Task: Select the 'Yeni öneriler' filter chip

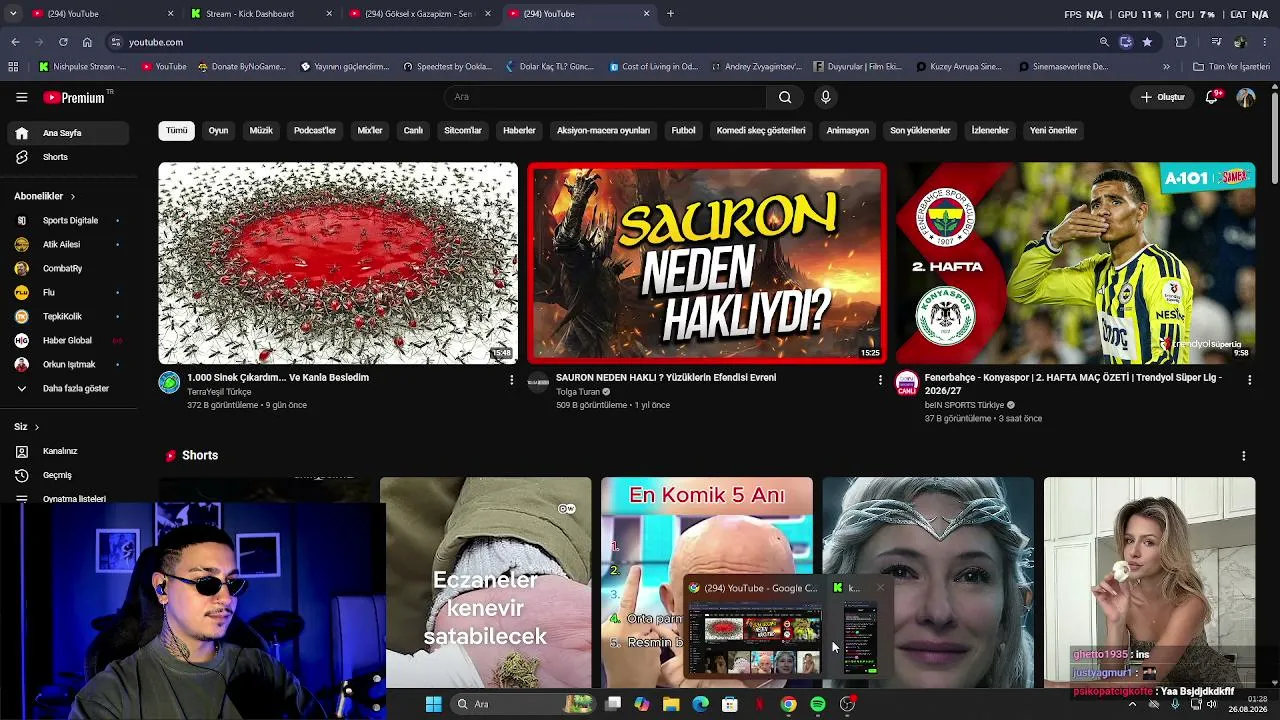Action: tap(1054, 130)
